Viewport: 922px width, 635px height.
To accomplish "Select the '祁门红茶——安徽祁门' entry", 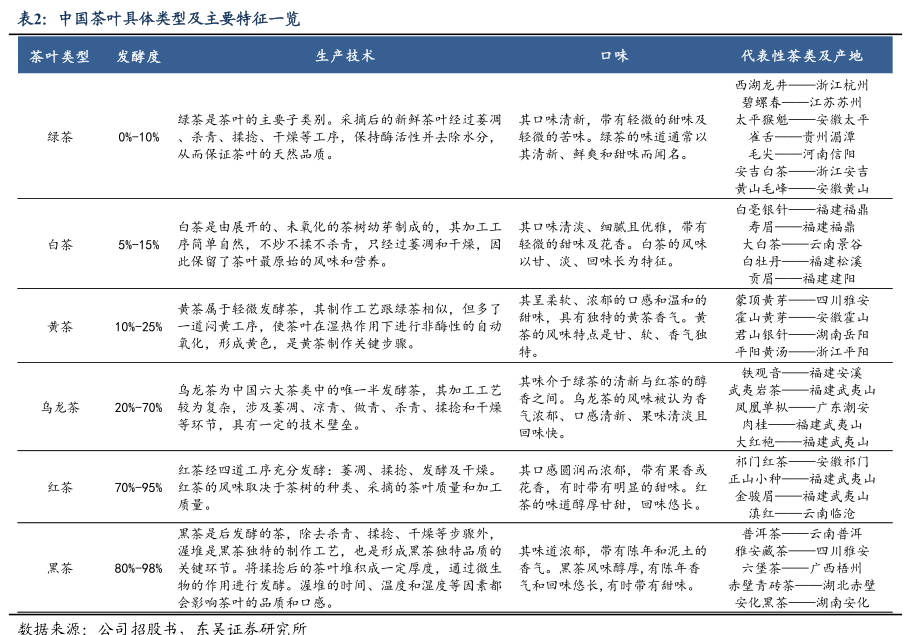I will pos(801,461).
